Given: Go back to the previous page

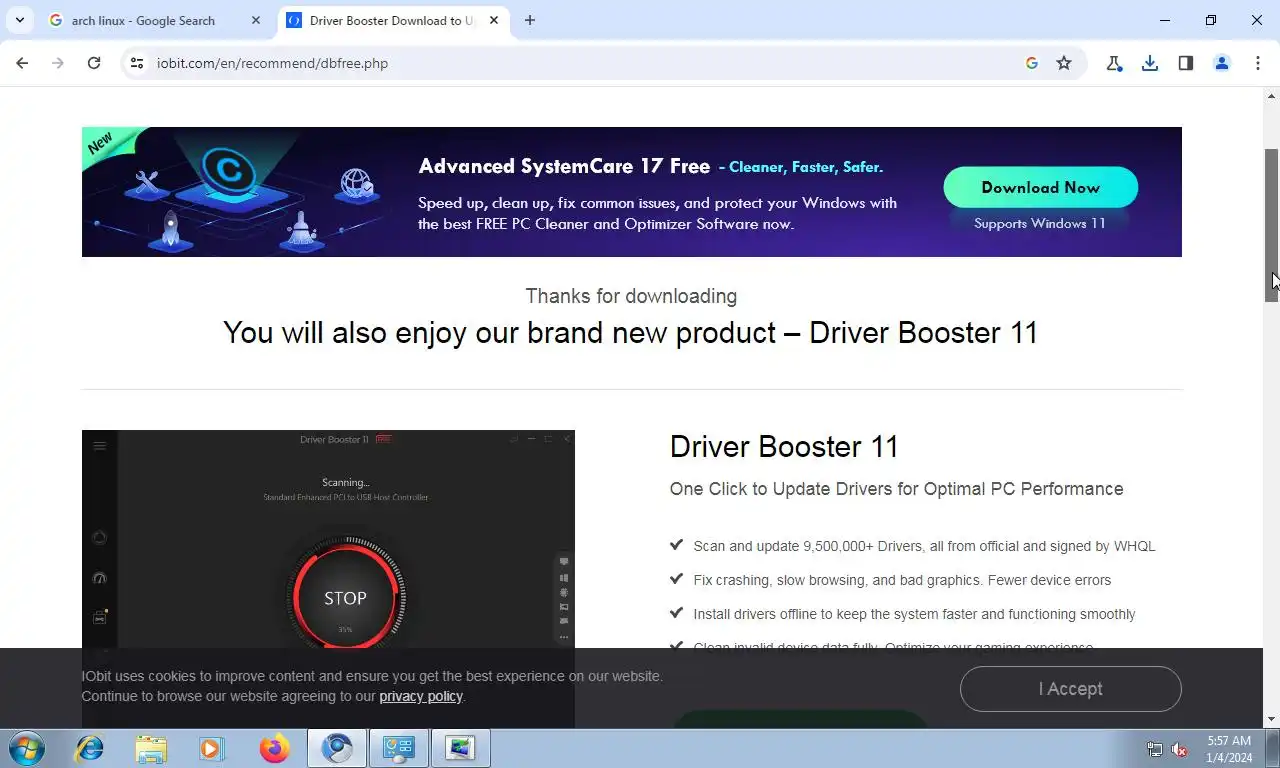Looking at the screenshot, I should tap(22, 63).
